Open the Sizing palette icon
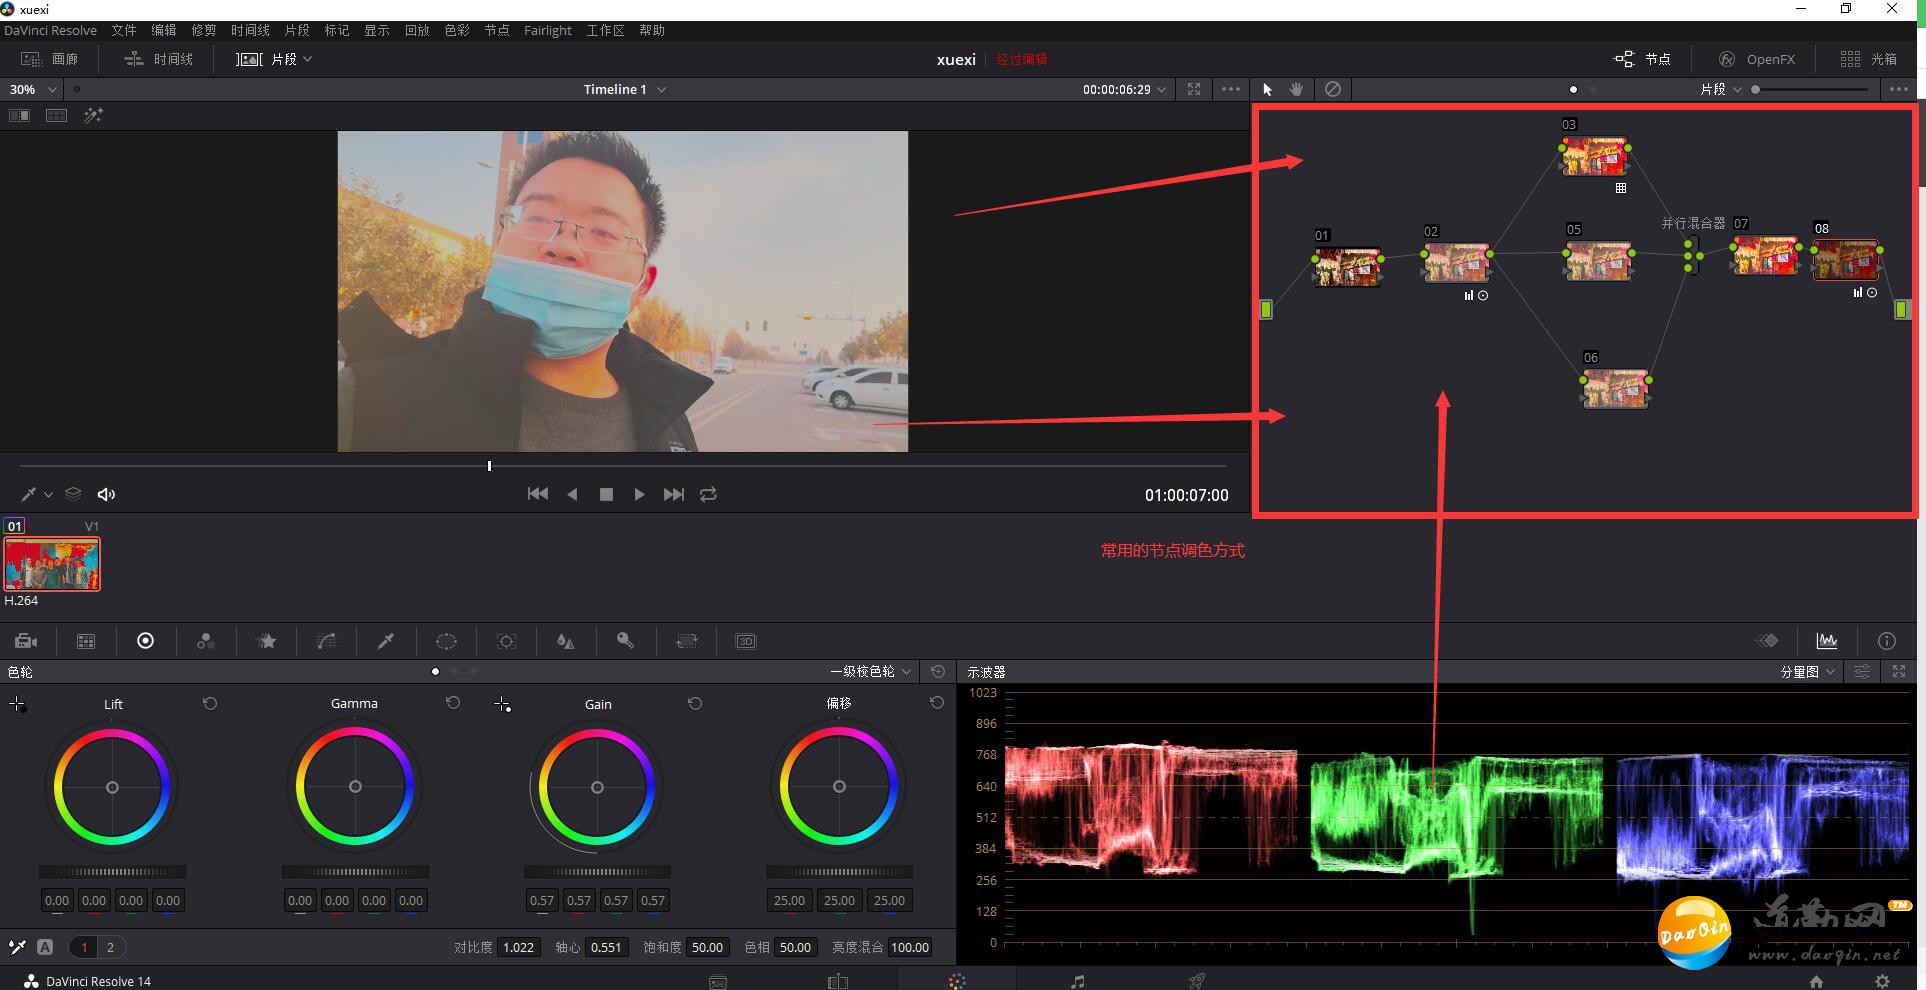The width and height of the screenshot is (1926, 990). 686,641
